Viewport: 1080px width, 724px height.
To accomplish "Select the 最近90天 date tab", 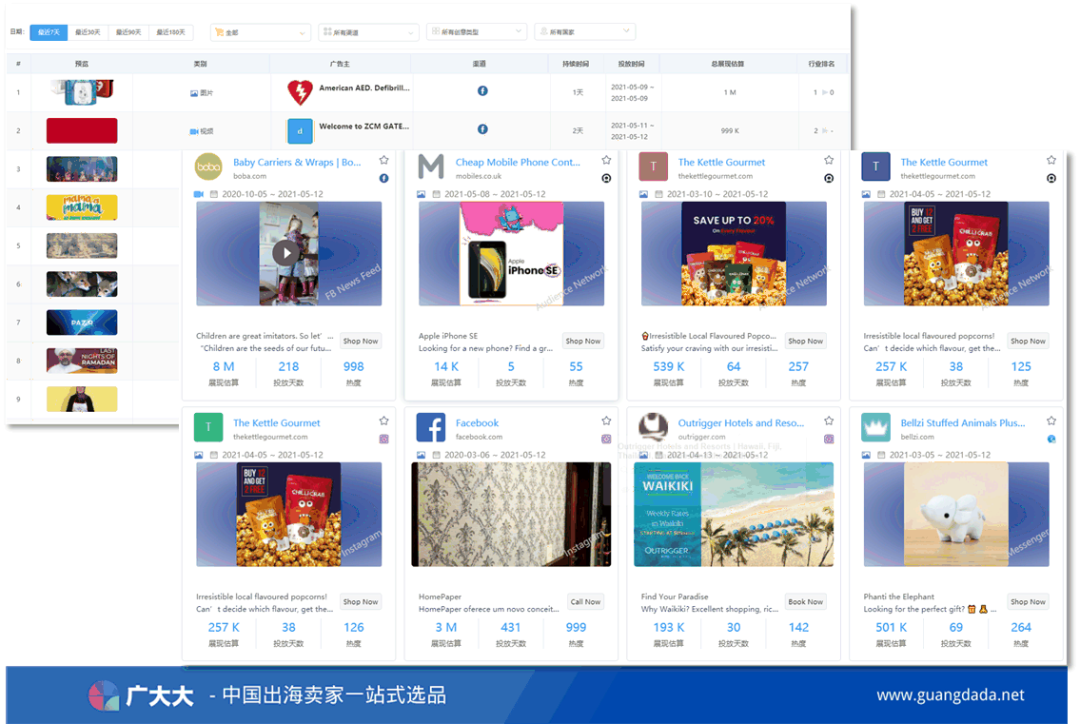I will point(129,32).
